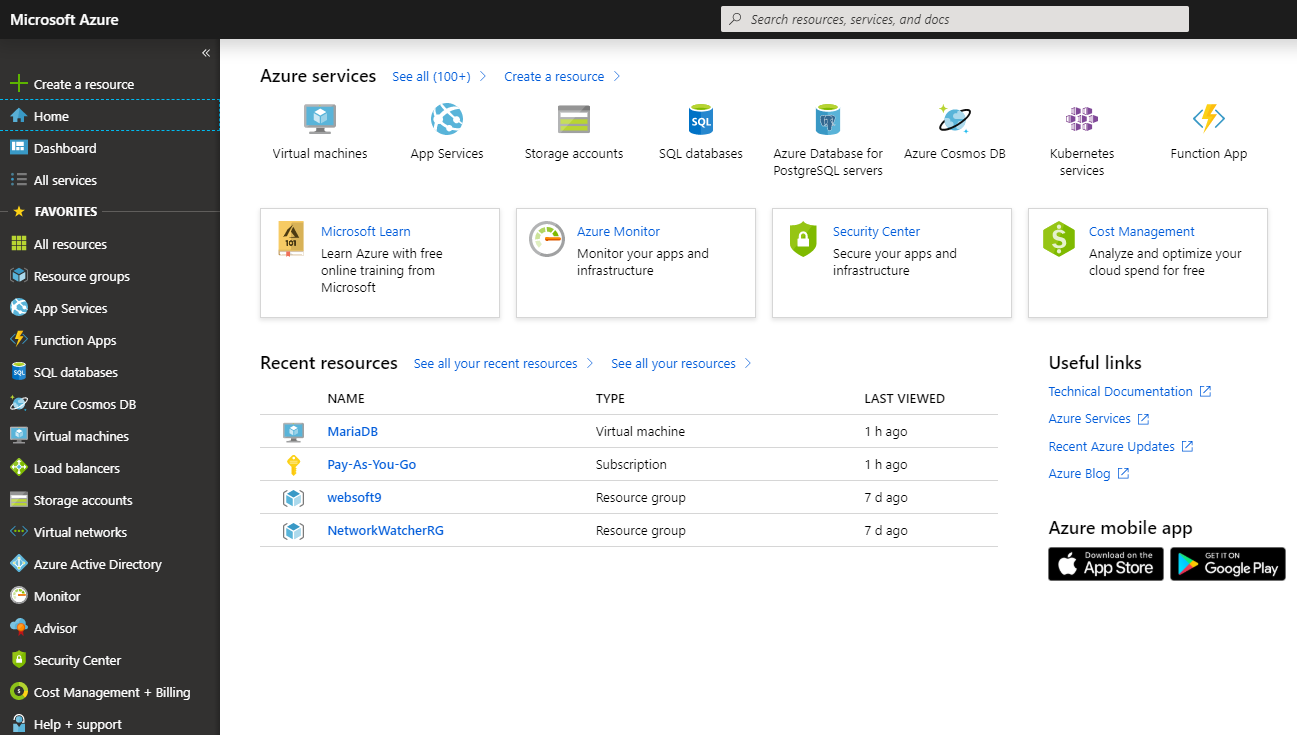The height and width of the screenshot is (735, 1297).
Task: Open the Security Center card link
Action: coord(876,231)
